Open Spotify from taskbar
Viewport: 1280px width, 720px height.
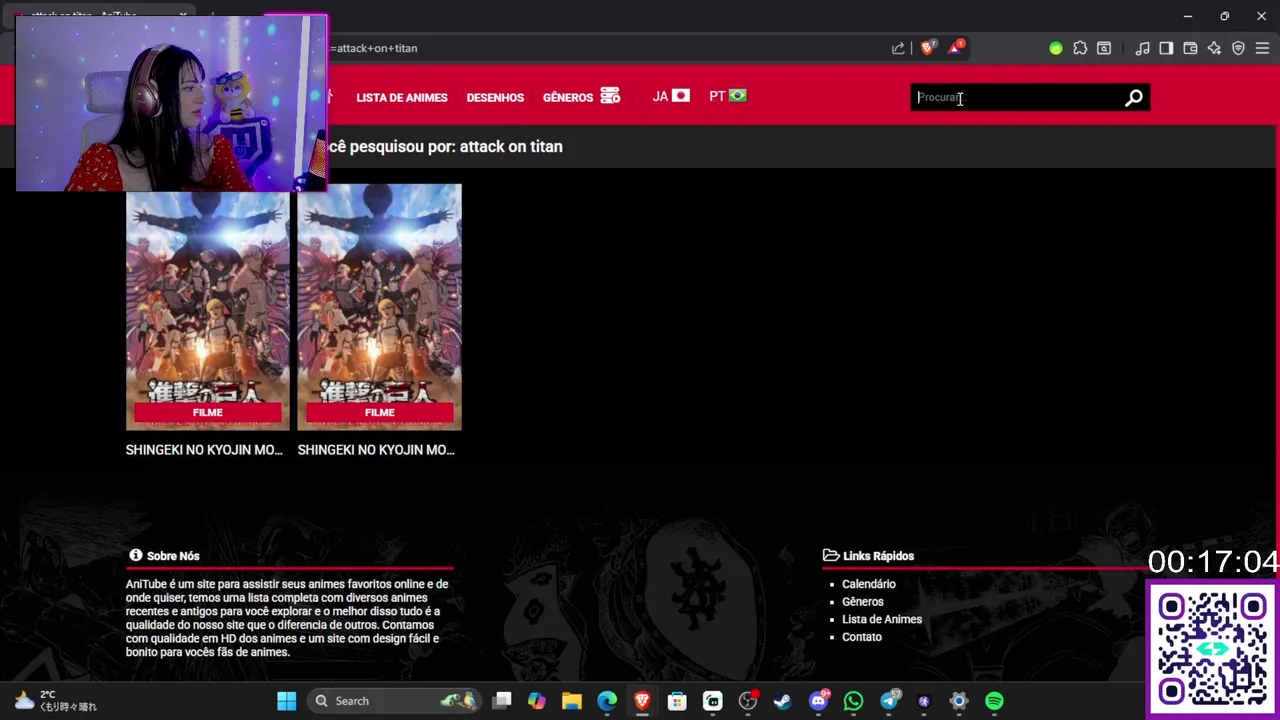(994, 701)
